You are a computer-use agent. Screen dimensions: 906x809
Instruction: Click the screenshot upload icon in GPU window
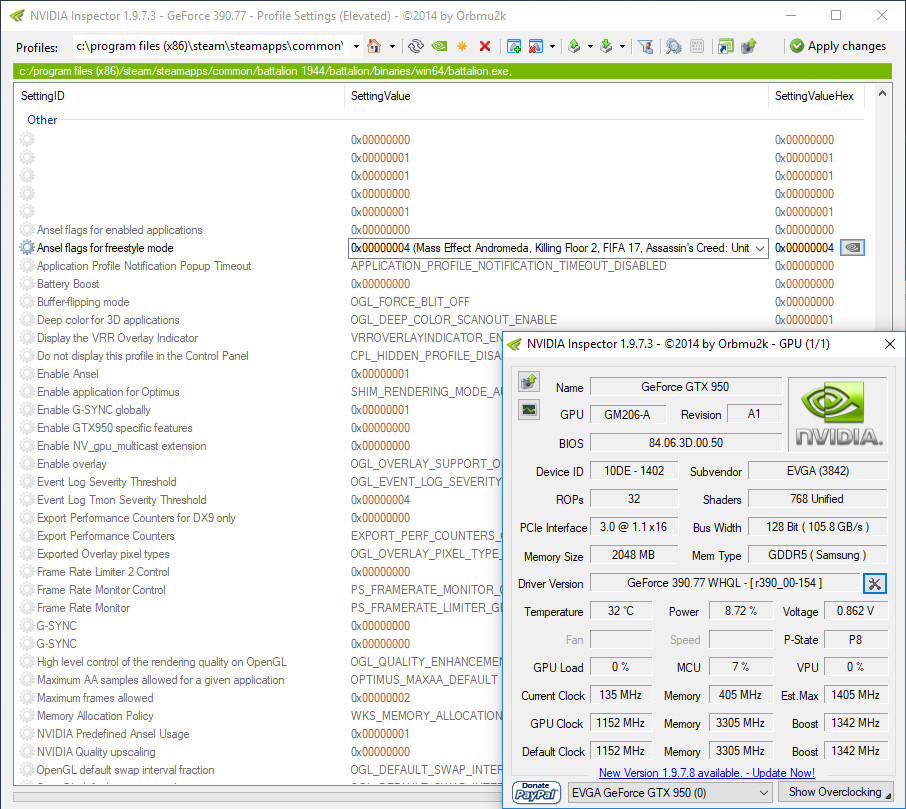(x=529, y=382)
